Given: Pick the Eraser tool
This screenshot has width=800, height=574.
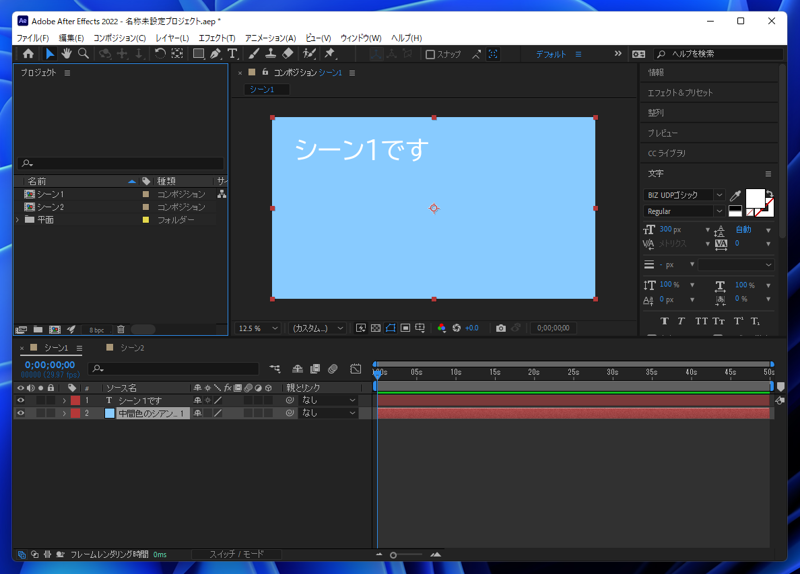Looking at the screenshot, I should [288, 54].
